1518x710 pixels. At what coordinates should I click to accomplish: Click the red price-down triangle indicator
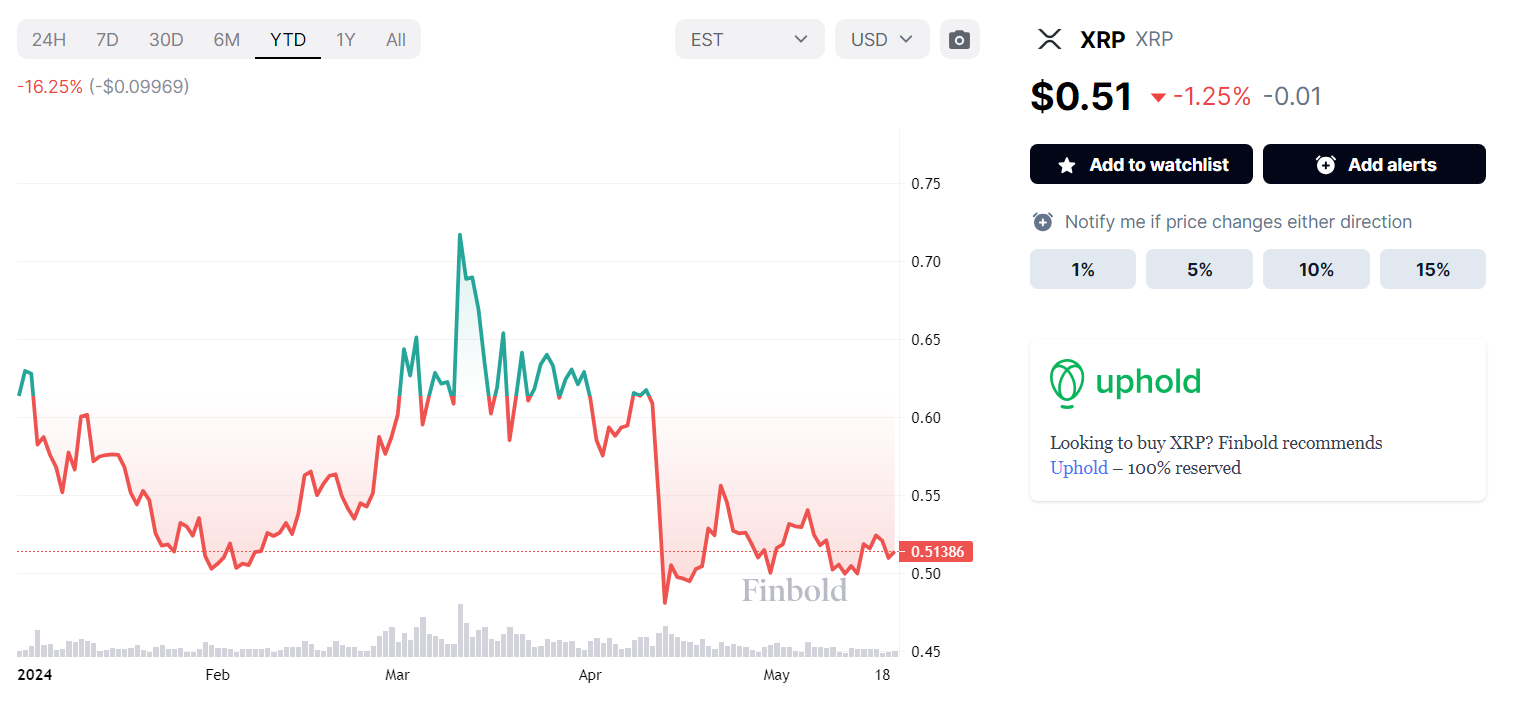point(1158,97)
